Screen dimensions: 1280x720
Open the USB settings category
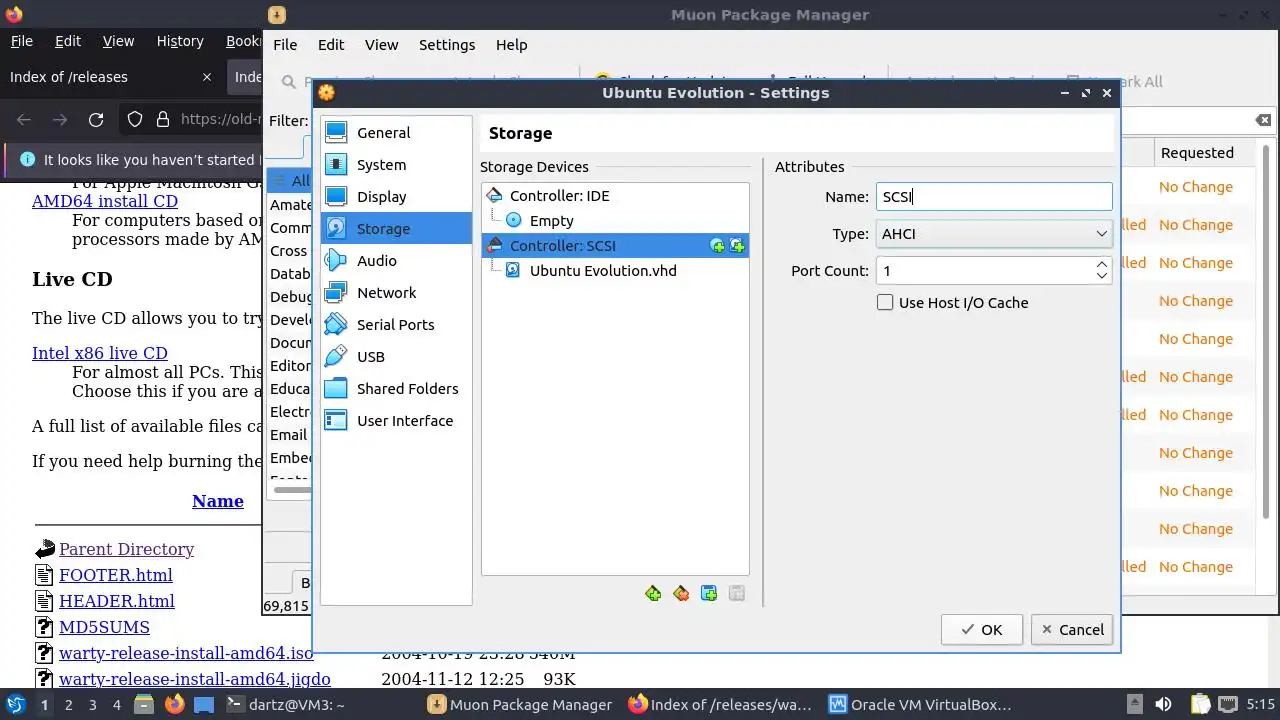coord(396,357)
